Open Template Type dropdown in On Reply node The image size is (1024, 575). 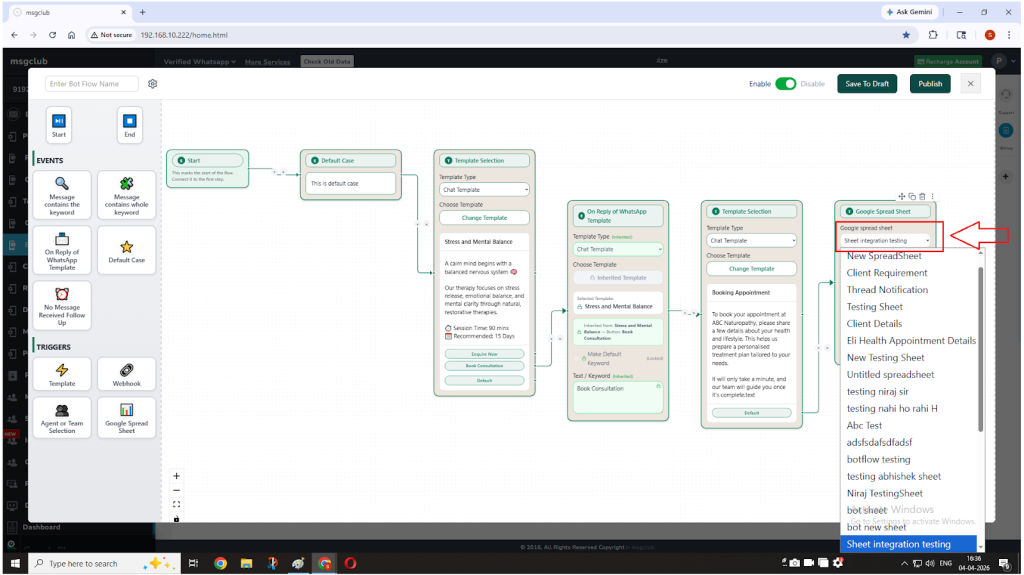click(617, 249)
